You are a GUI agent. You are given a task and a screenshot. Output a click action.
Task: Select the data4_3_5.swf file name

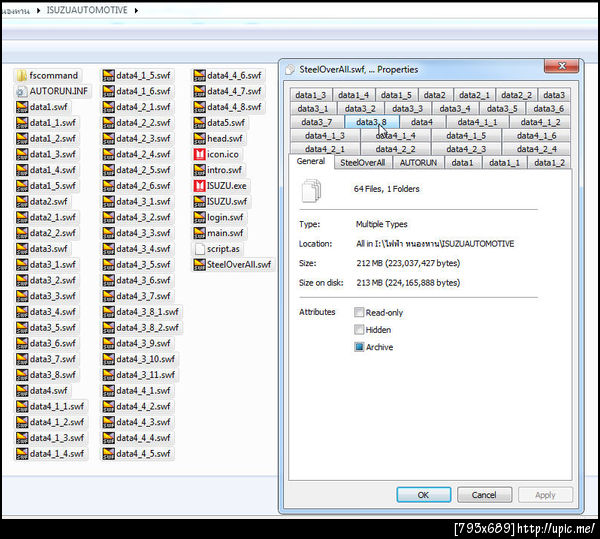click(143, 265)
